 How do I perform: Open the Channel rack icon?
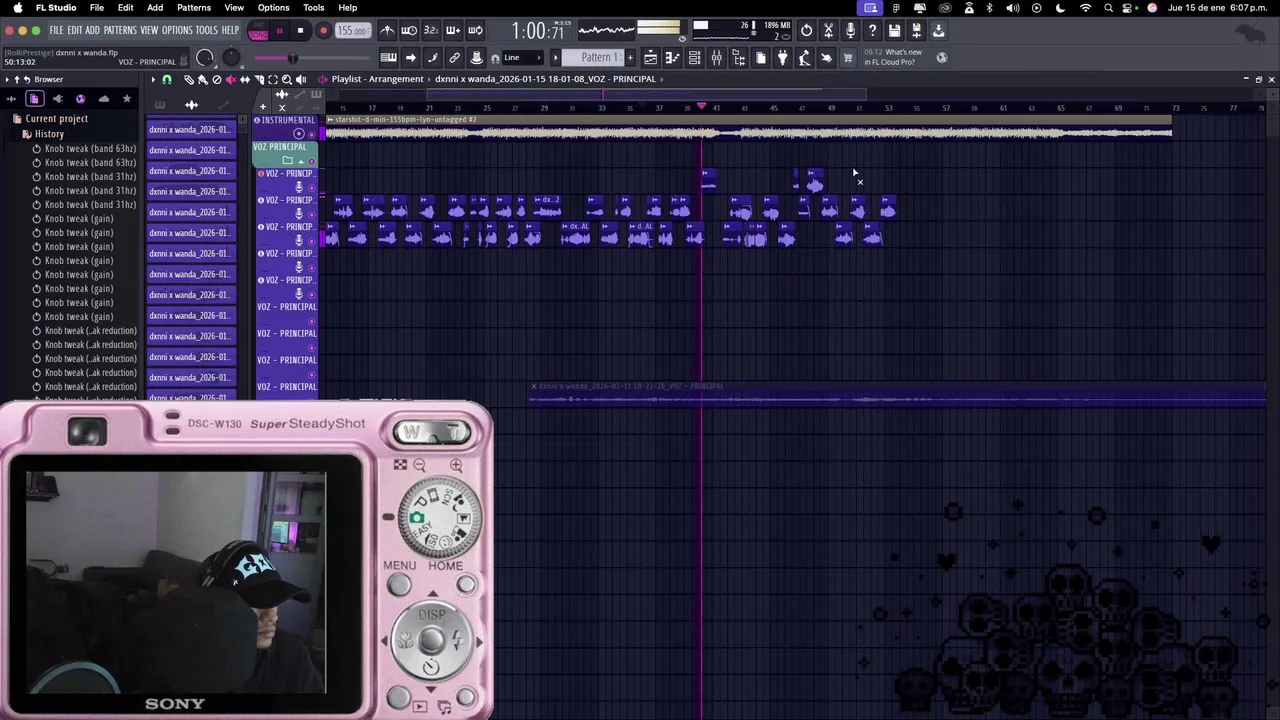[x=694, y=58]
